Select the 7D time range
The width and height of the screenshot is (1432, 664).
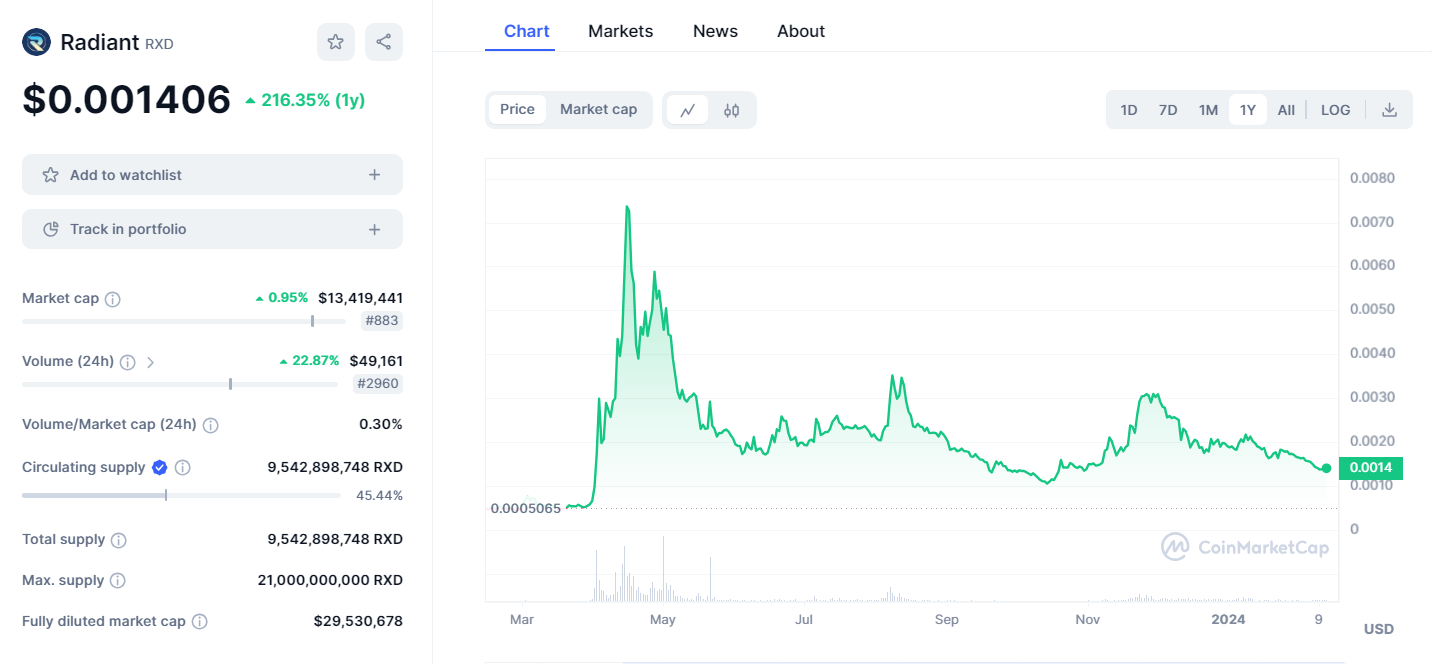[1167, 110]
